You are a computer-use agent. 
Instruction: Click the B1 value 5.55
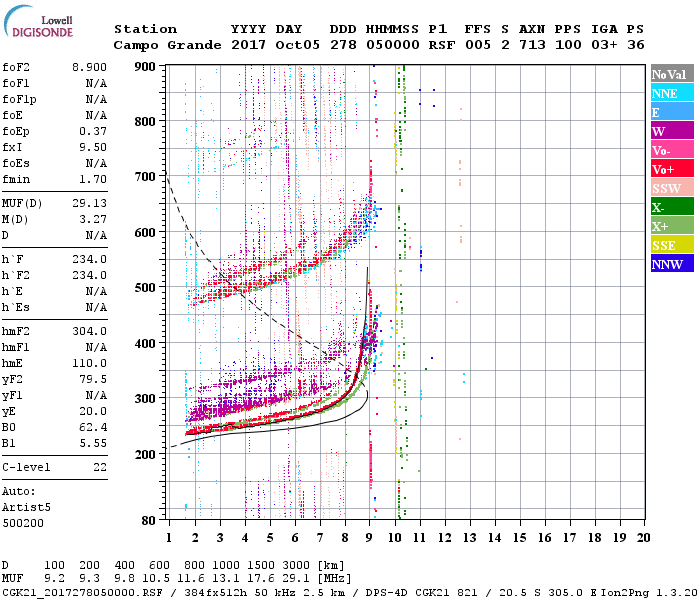click(93, 443)
